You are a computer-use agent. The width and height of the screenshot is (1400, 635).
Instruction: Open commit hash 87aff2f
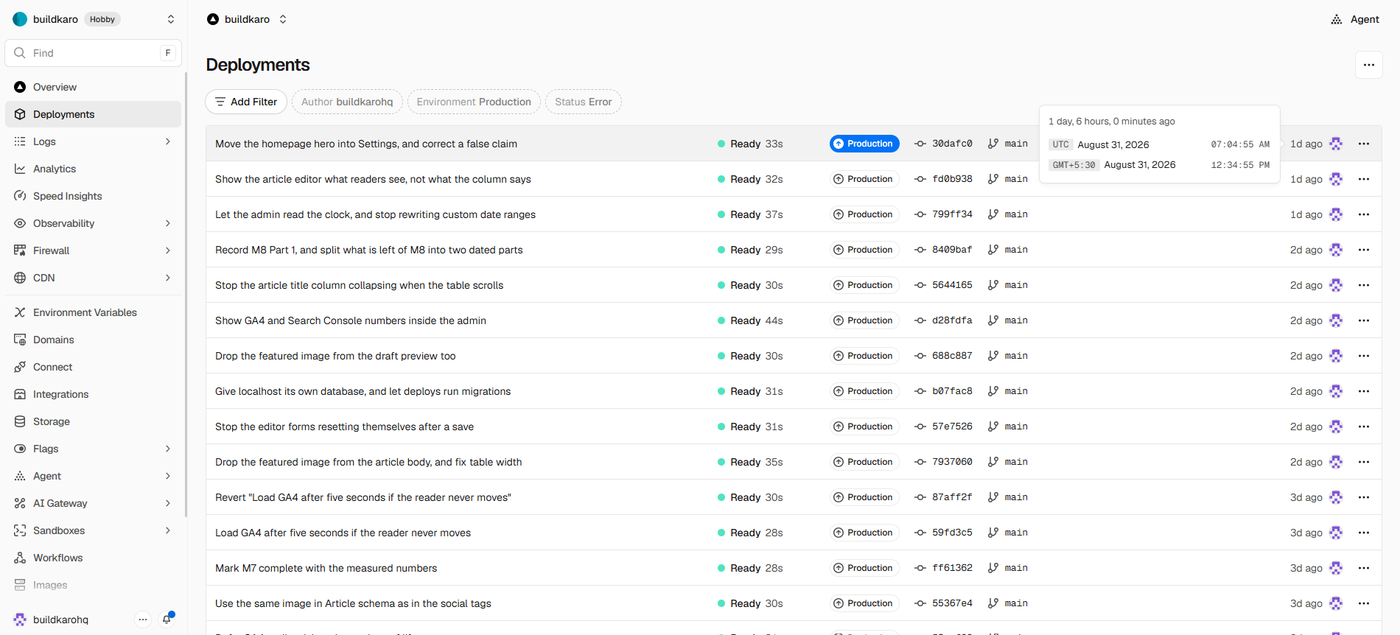952,497
